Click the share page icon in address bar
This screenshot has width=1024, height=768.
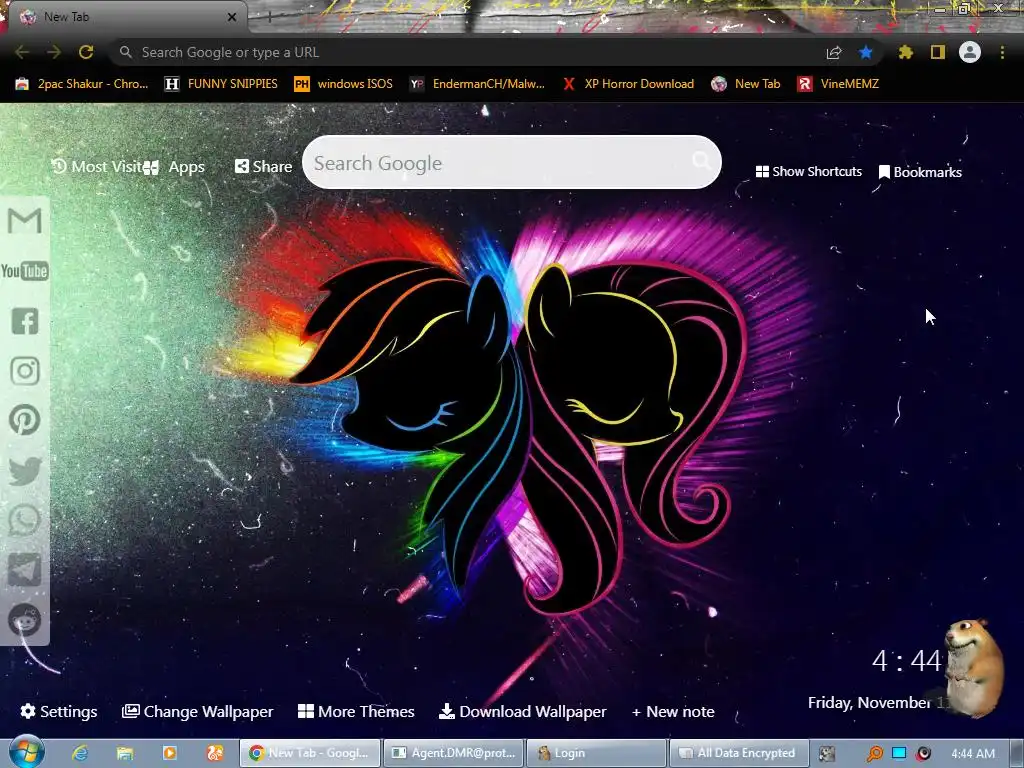click(x=834, y=52)
